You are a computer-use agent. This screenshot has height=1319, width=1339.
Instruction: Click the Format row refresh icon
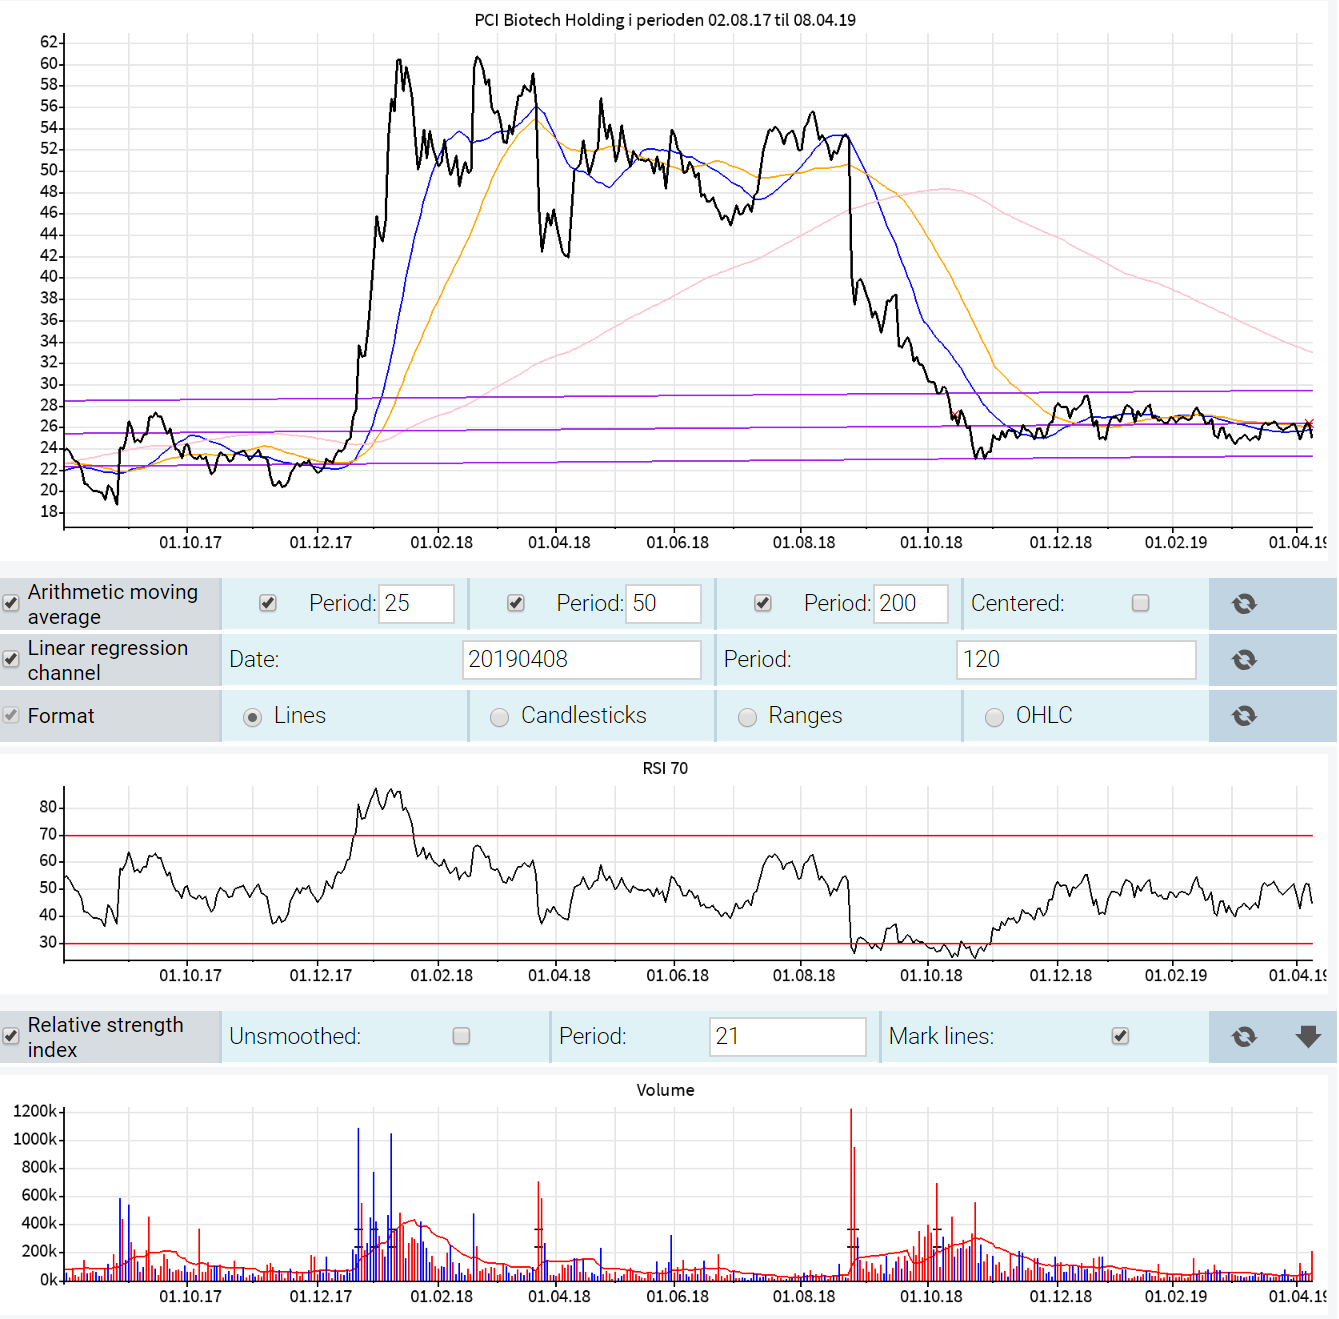coord(1244,716)
